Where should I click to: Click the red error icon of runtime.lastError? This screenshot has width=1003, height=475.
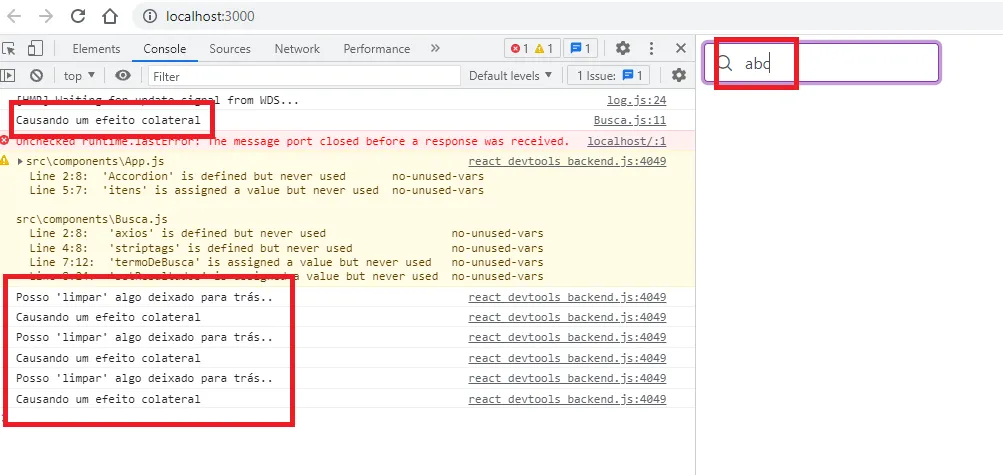pos(5,141)
